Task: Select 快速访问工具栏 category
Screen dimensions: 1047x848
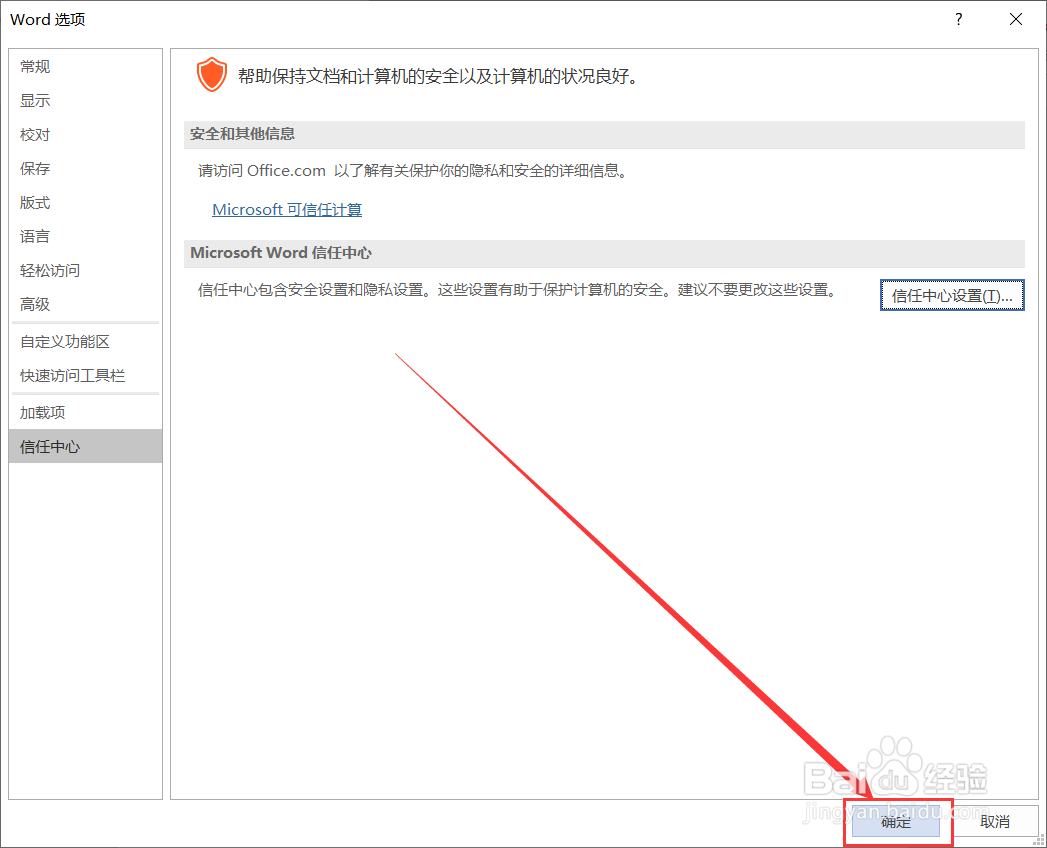Action: point(85,376)
